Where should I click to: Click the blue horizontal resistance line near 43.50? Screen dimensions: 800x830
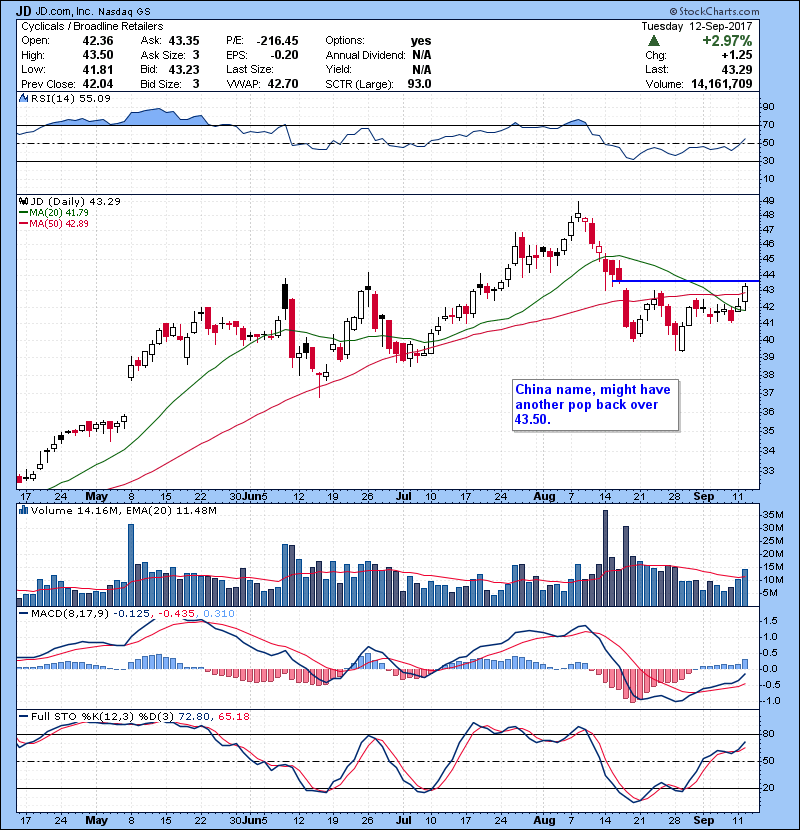(x=686, y=281)
